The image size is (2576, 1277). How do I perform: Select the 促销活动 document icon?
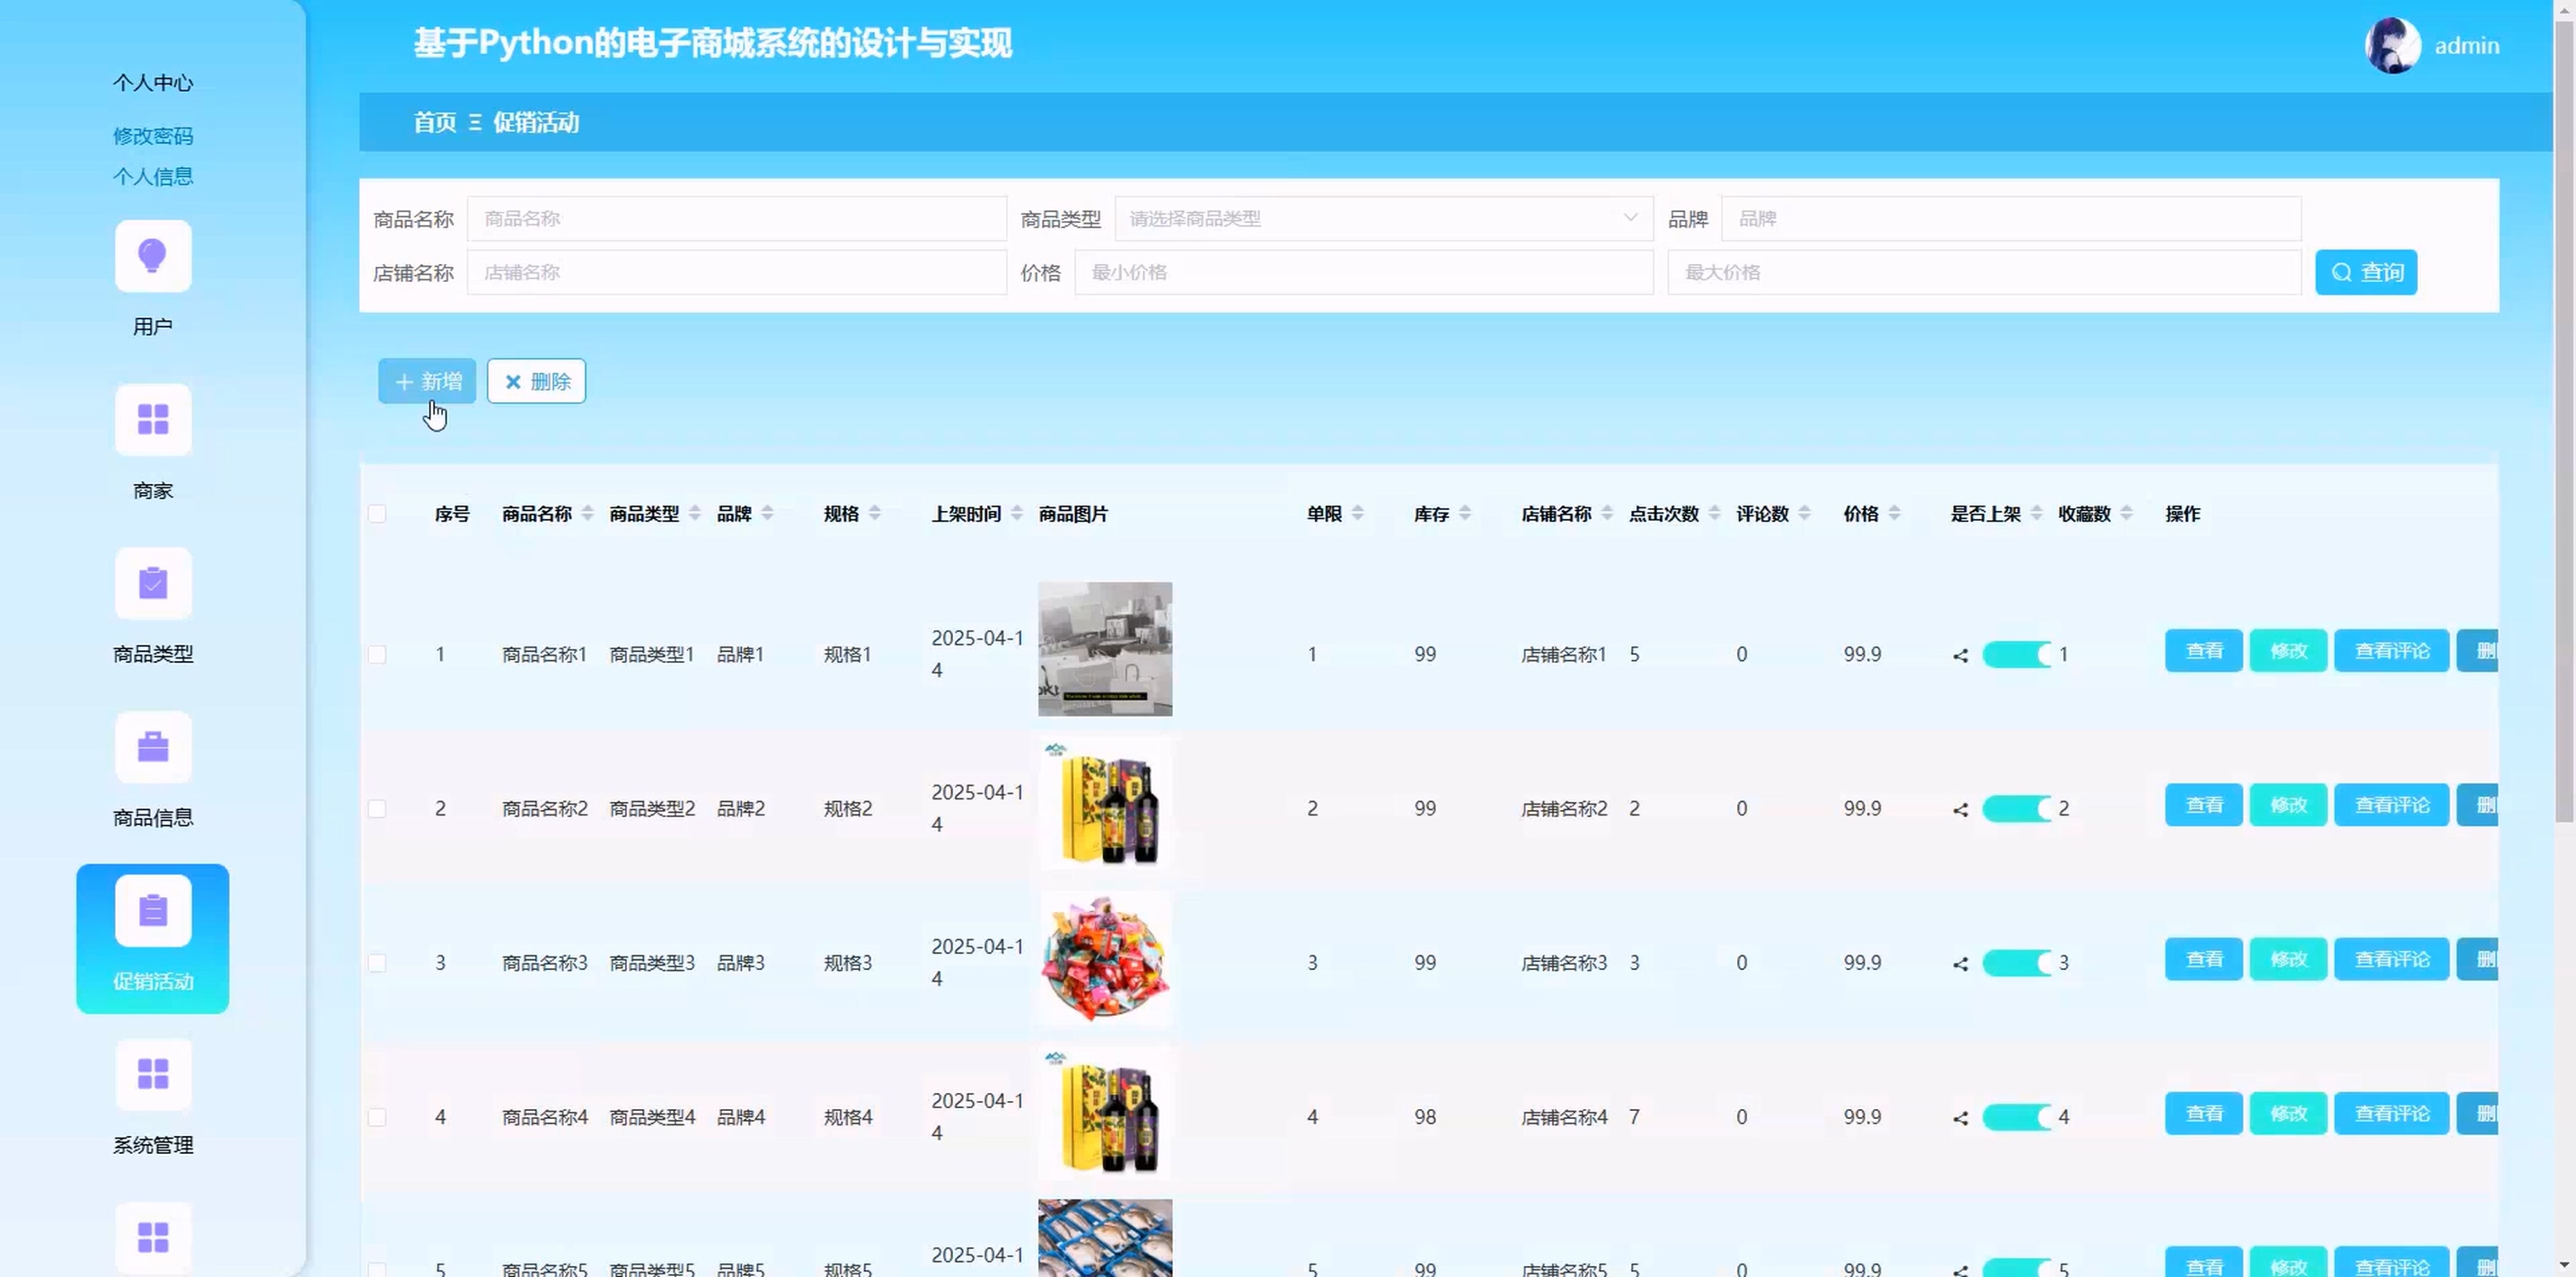[x=153, y=911]
